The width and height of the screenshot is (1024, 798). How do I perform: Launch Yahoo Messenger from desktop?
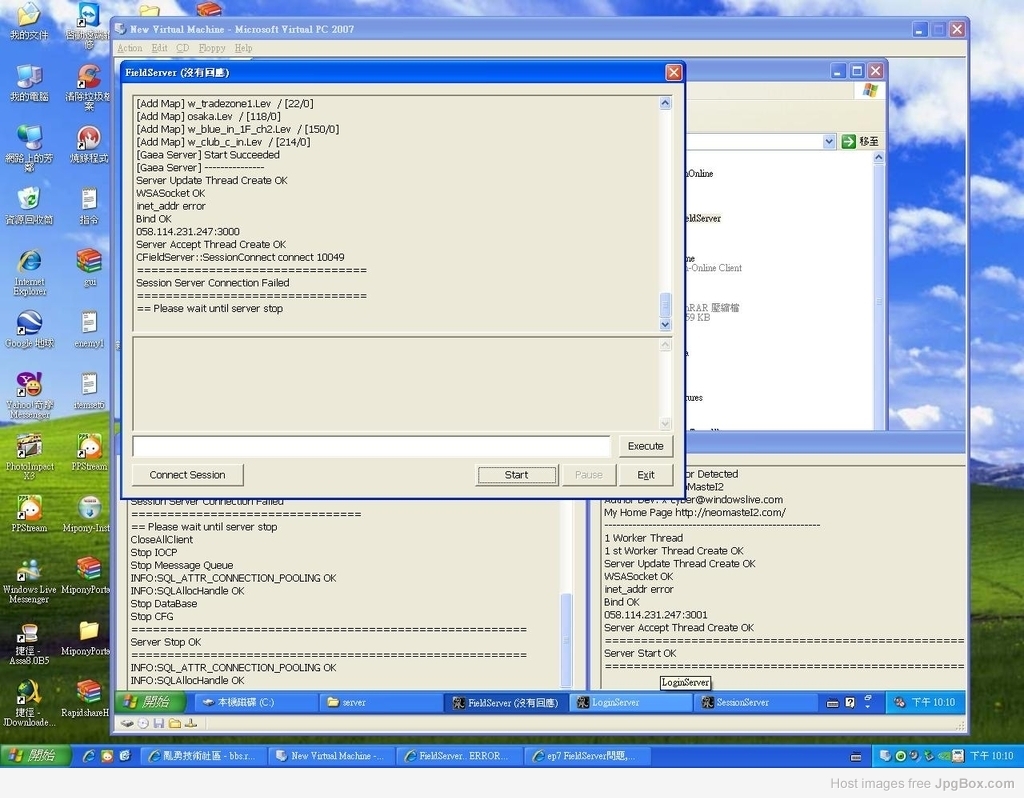[x=29, y=385]
